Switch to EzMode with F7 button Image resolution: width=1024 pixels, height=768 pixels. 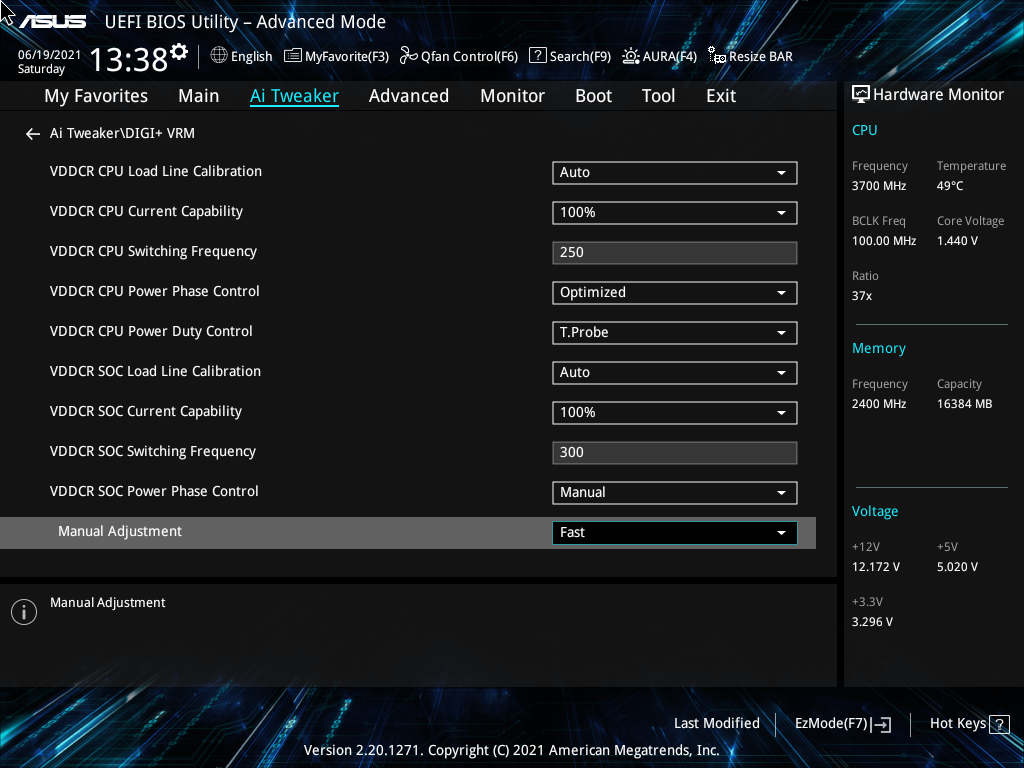[x=842, y=723]
